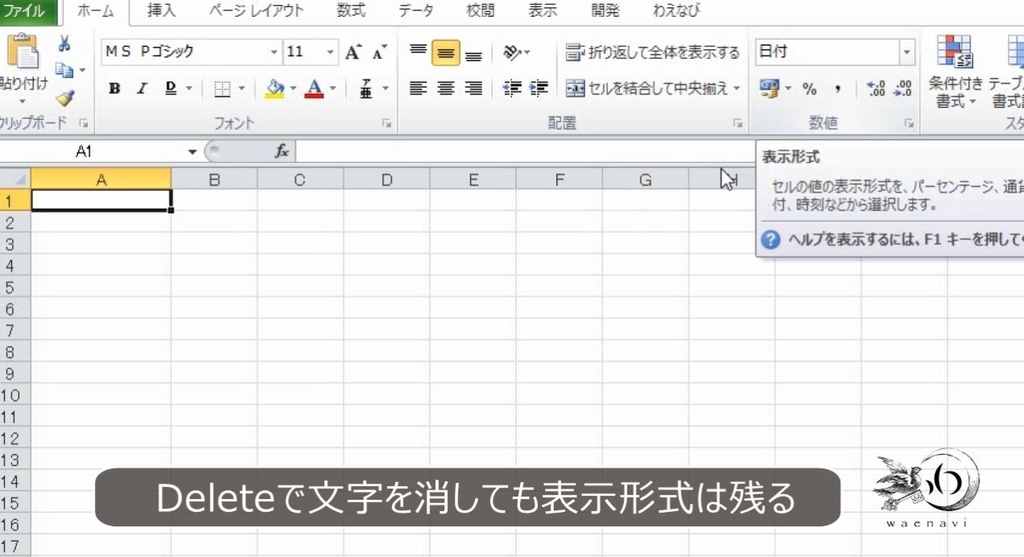
Task: Click the increase indent icon
Action: (x=539, y=88)
